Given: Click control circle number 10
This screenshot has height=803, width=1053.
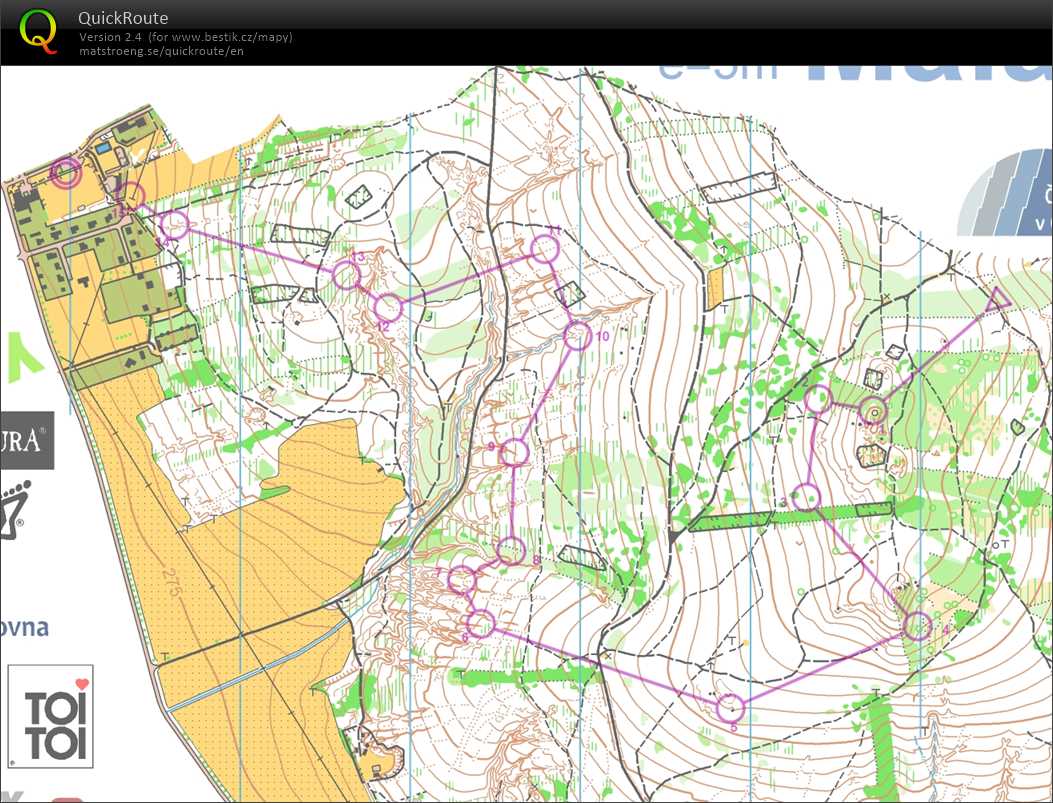Looking at the screenshot, I should click(x=578, y=336).
